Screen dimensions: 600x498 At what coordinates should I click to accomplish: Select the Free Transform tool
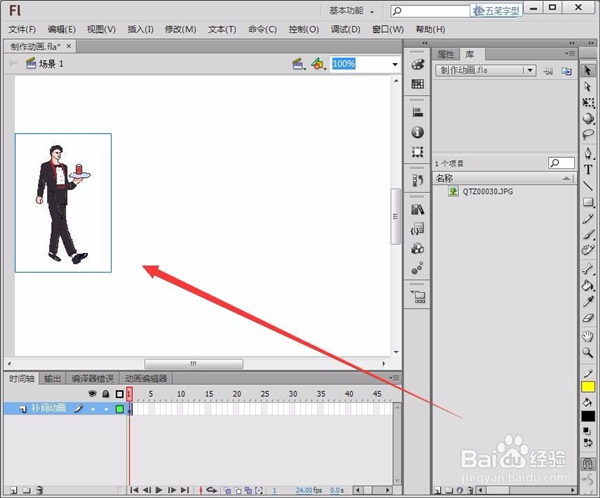coord(588,103)
